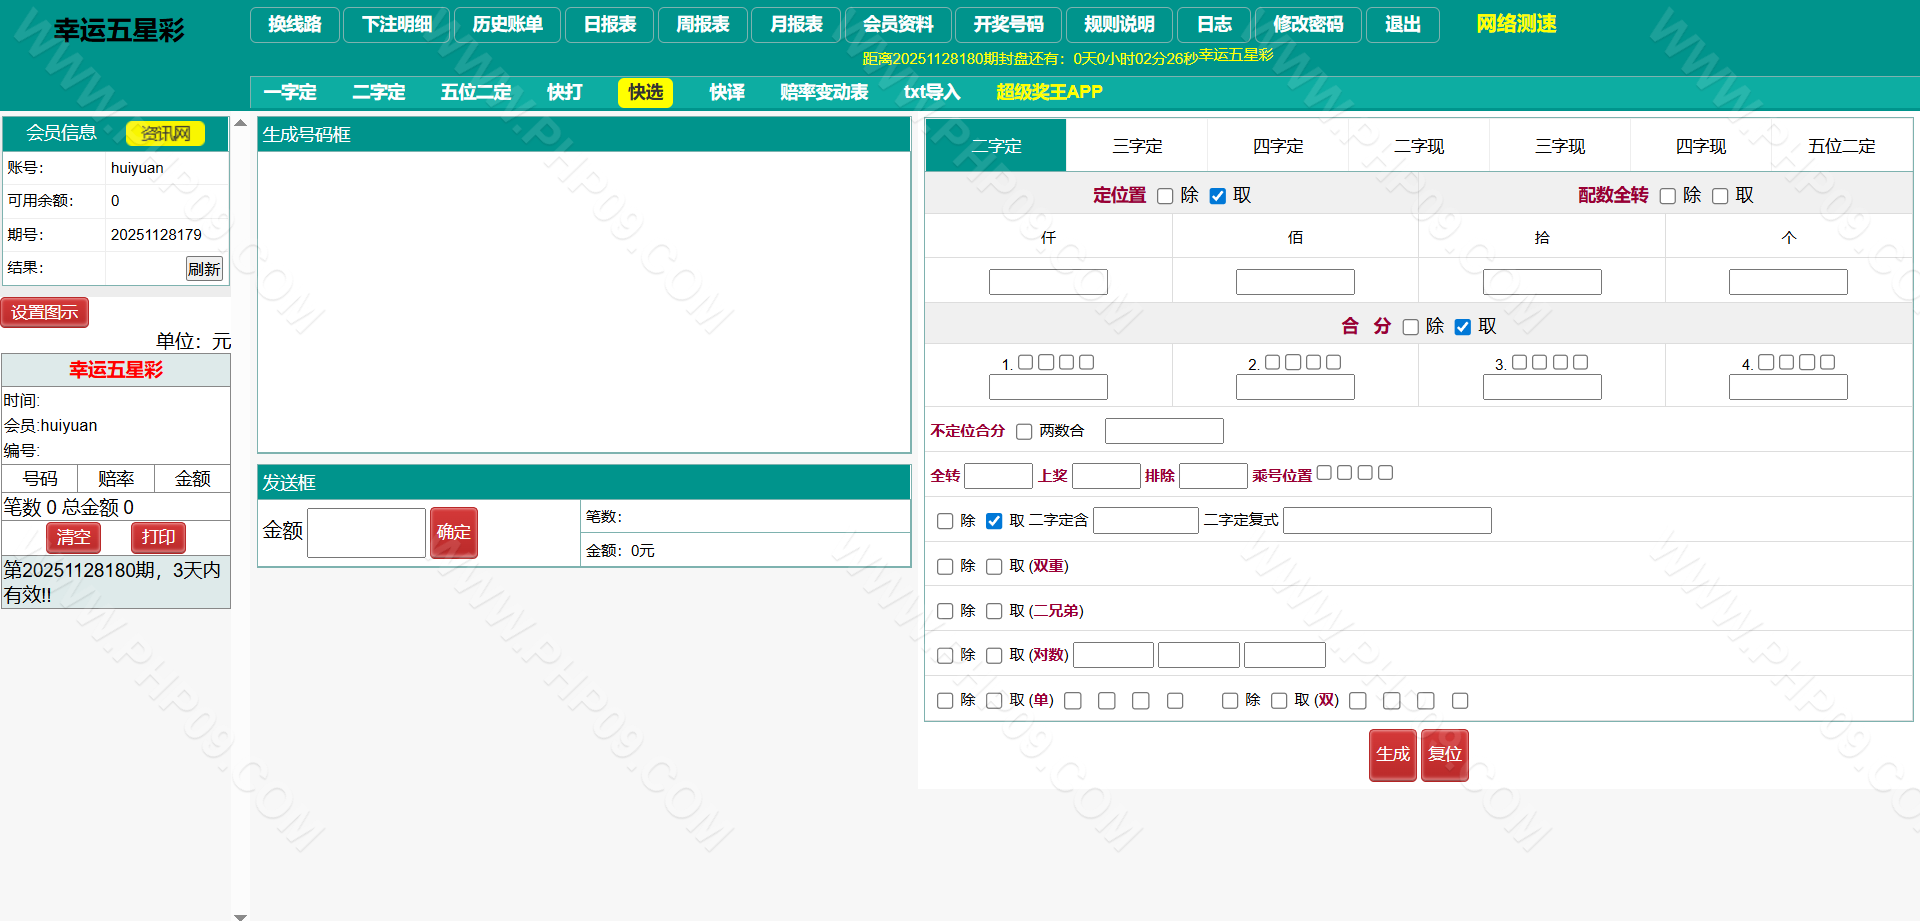This screenshot has height=921, width=1920.
Task: Click the 生成 generate button
Action: (1392, 755)
